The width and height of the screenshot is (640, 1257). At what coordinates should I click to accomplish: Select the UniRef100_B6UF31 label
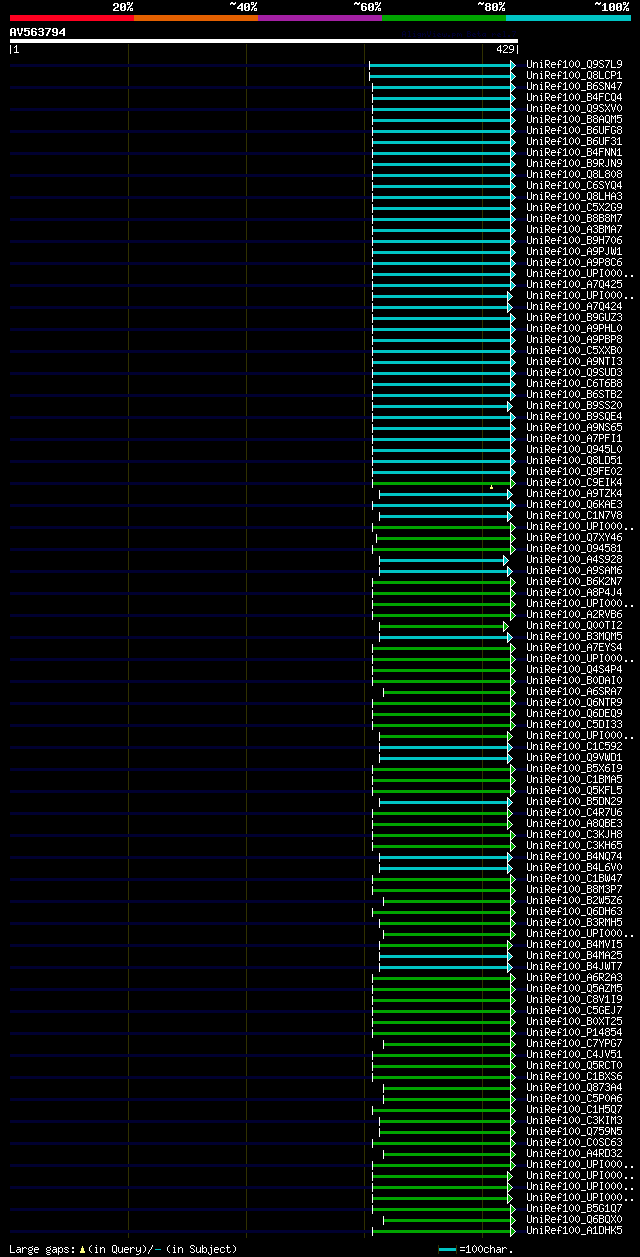point(574,141)
